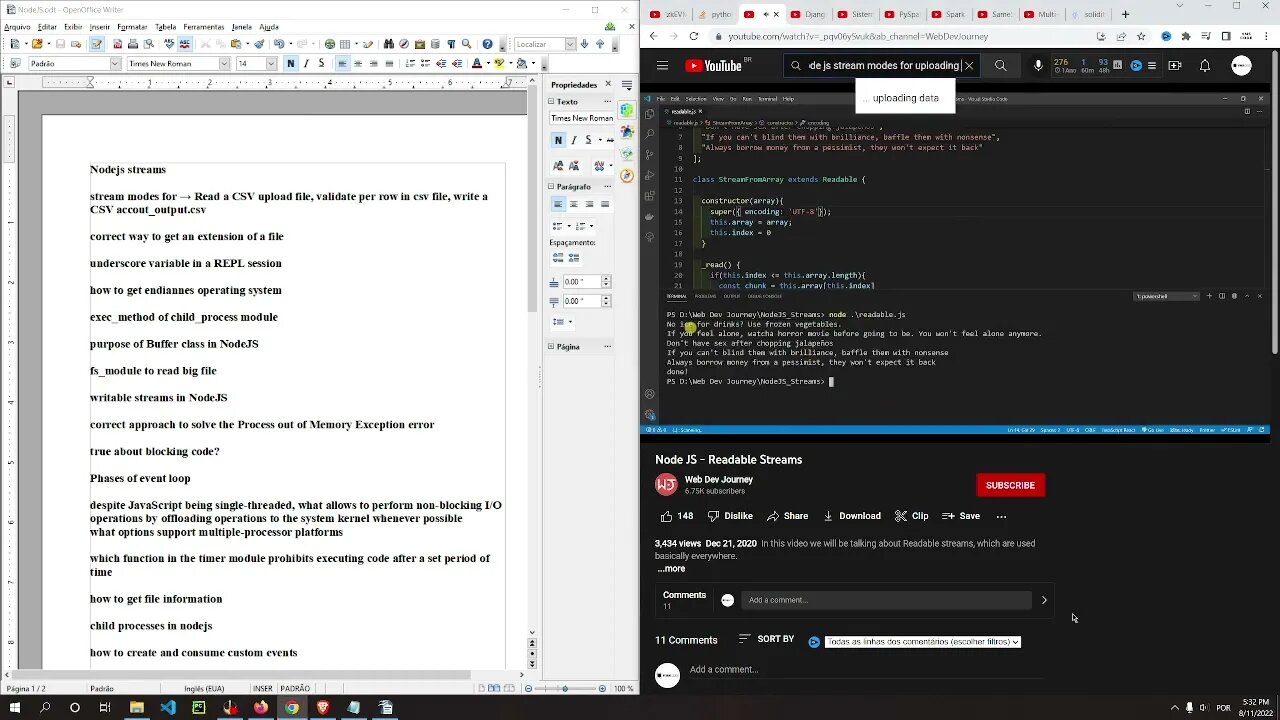Run spelling and grammar check in Writer
Screen dimensions: 1280x720
click(x=169, y=44)
